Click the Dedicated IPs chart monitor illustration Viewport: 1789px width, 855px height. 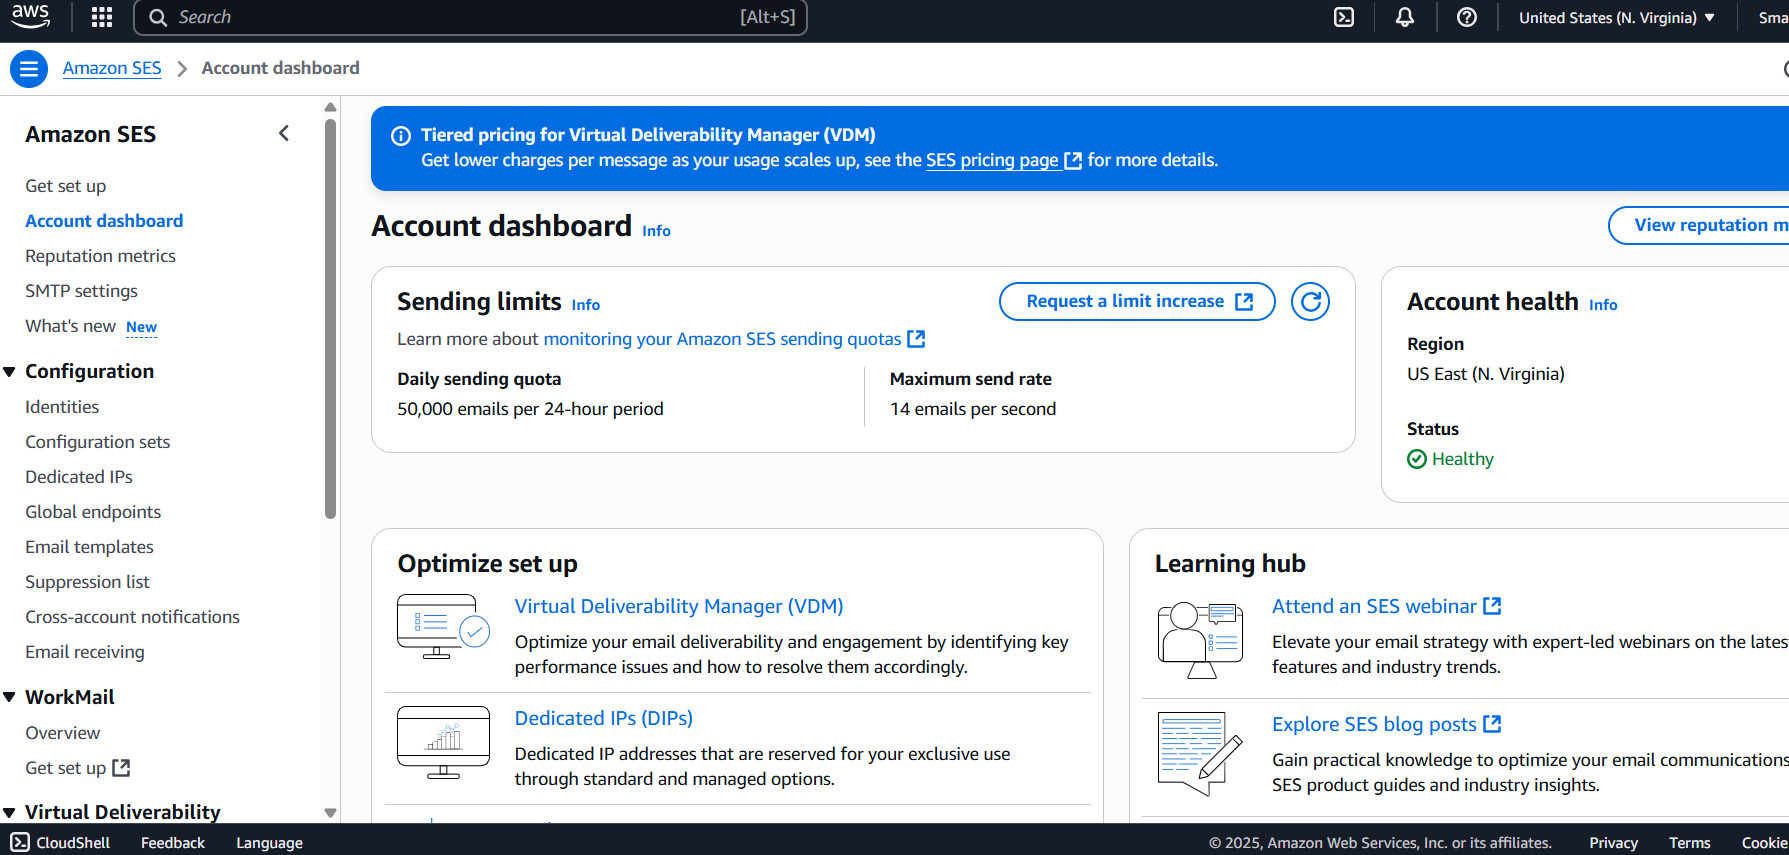tap(443, 742)
